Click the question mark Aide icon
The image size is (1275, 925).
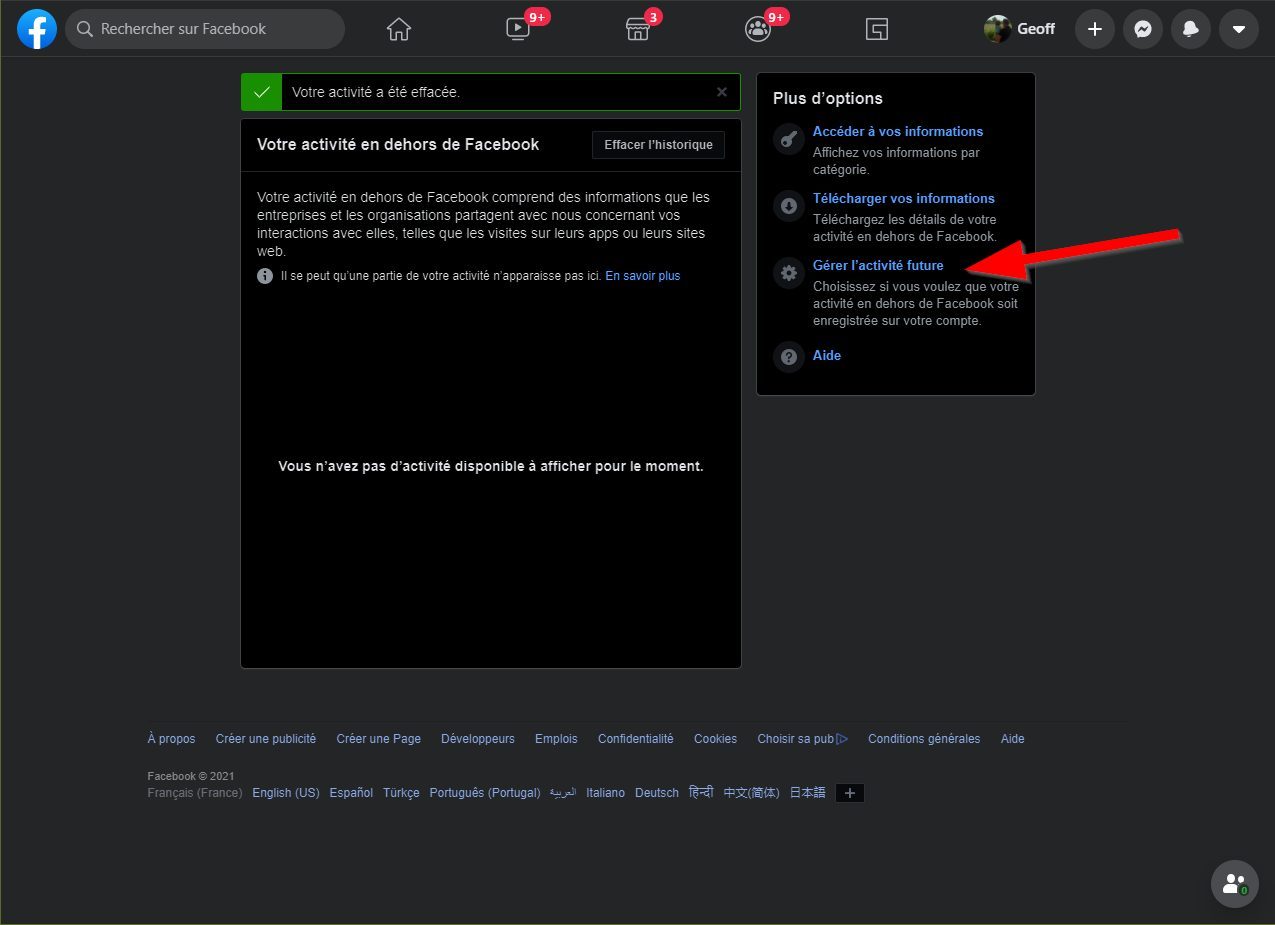point(789,356)
